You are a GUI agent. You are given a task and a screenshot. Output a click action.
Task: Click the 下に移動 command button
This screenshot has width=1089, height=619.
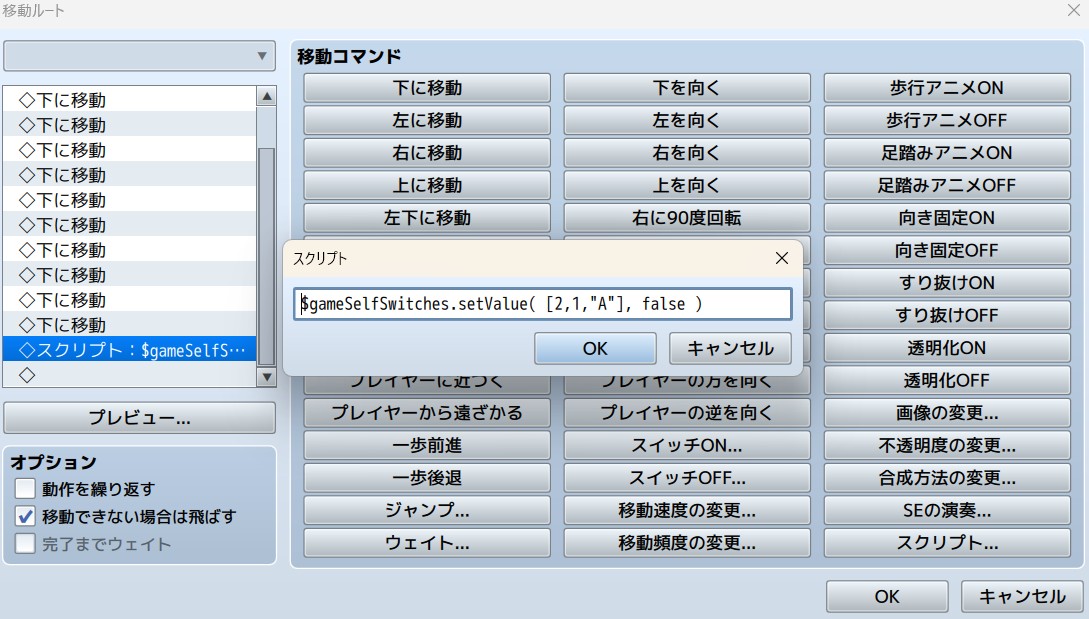pyautogui.click(x=427, y=88)
